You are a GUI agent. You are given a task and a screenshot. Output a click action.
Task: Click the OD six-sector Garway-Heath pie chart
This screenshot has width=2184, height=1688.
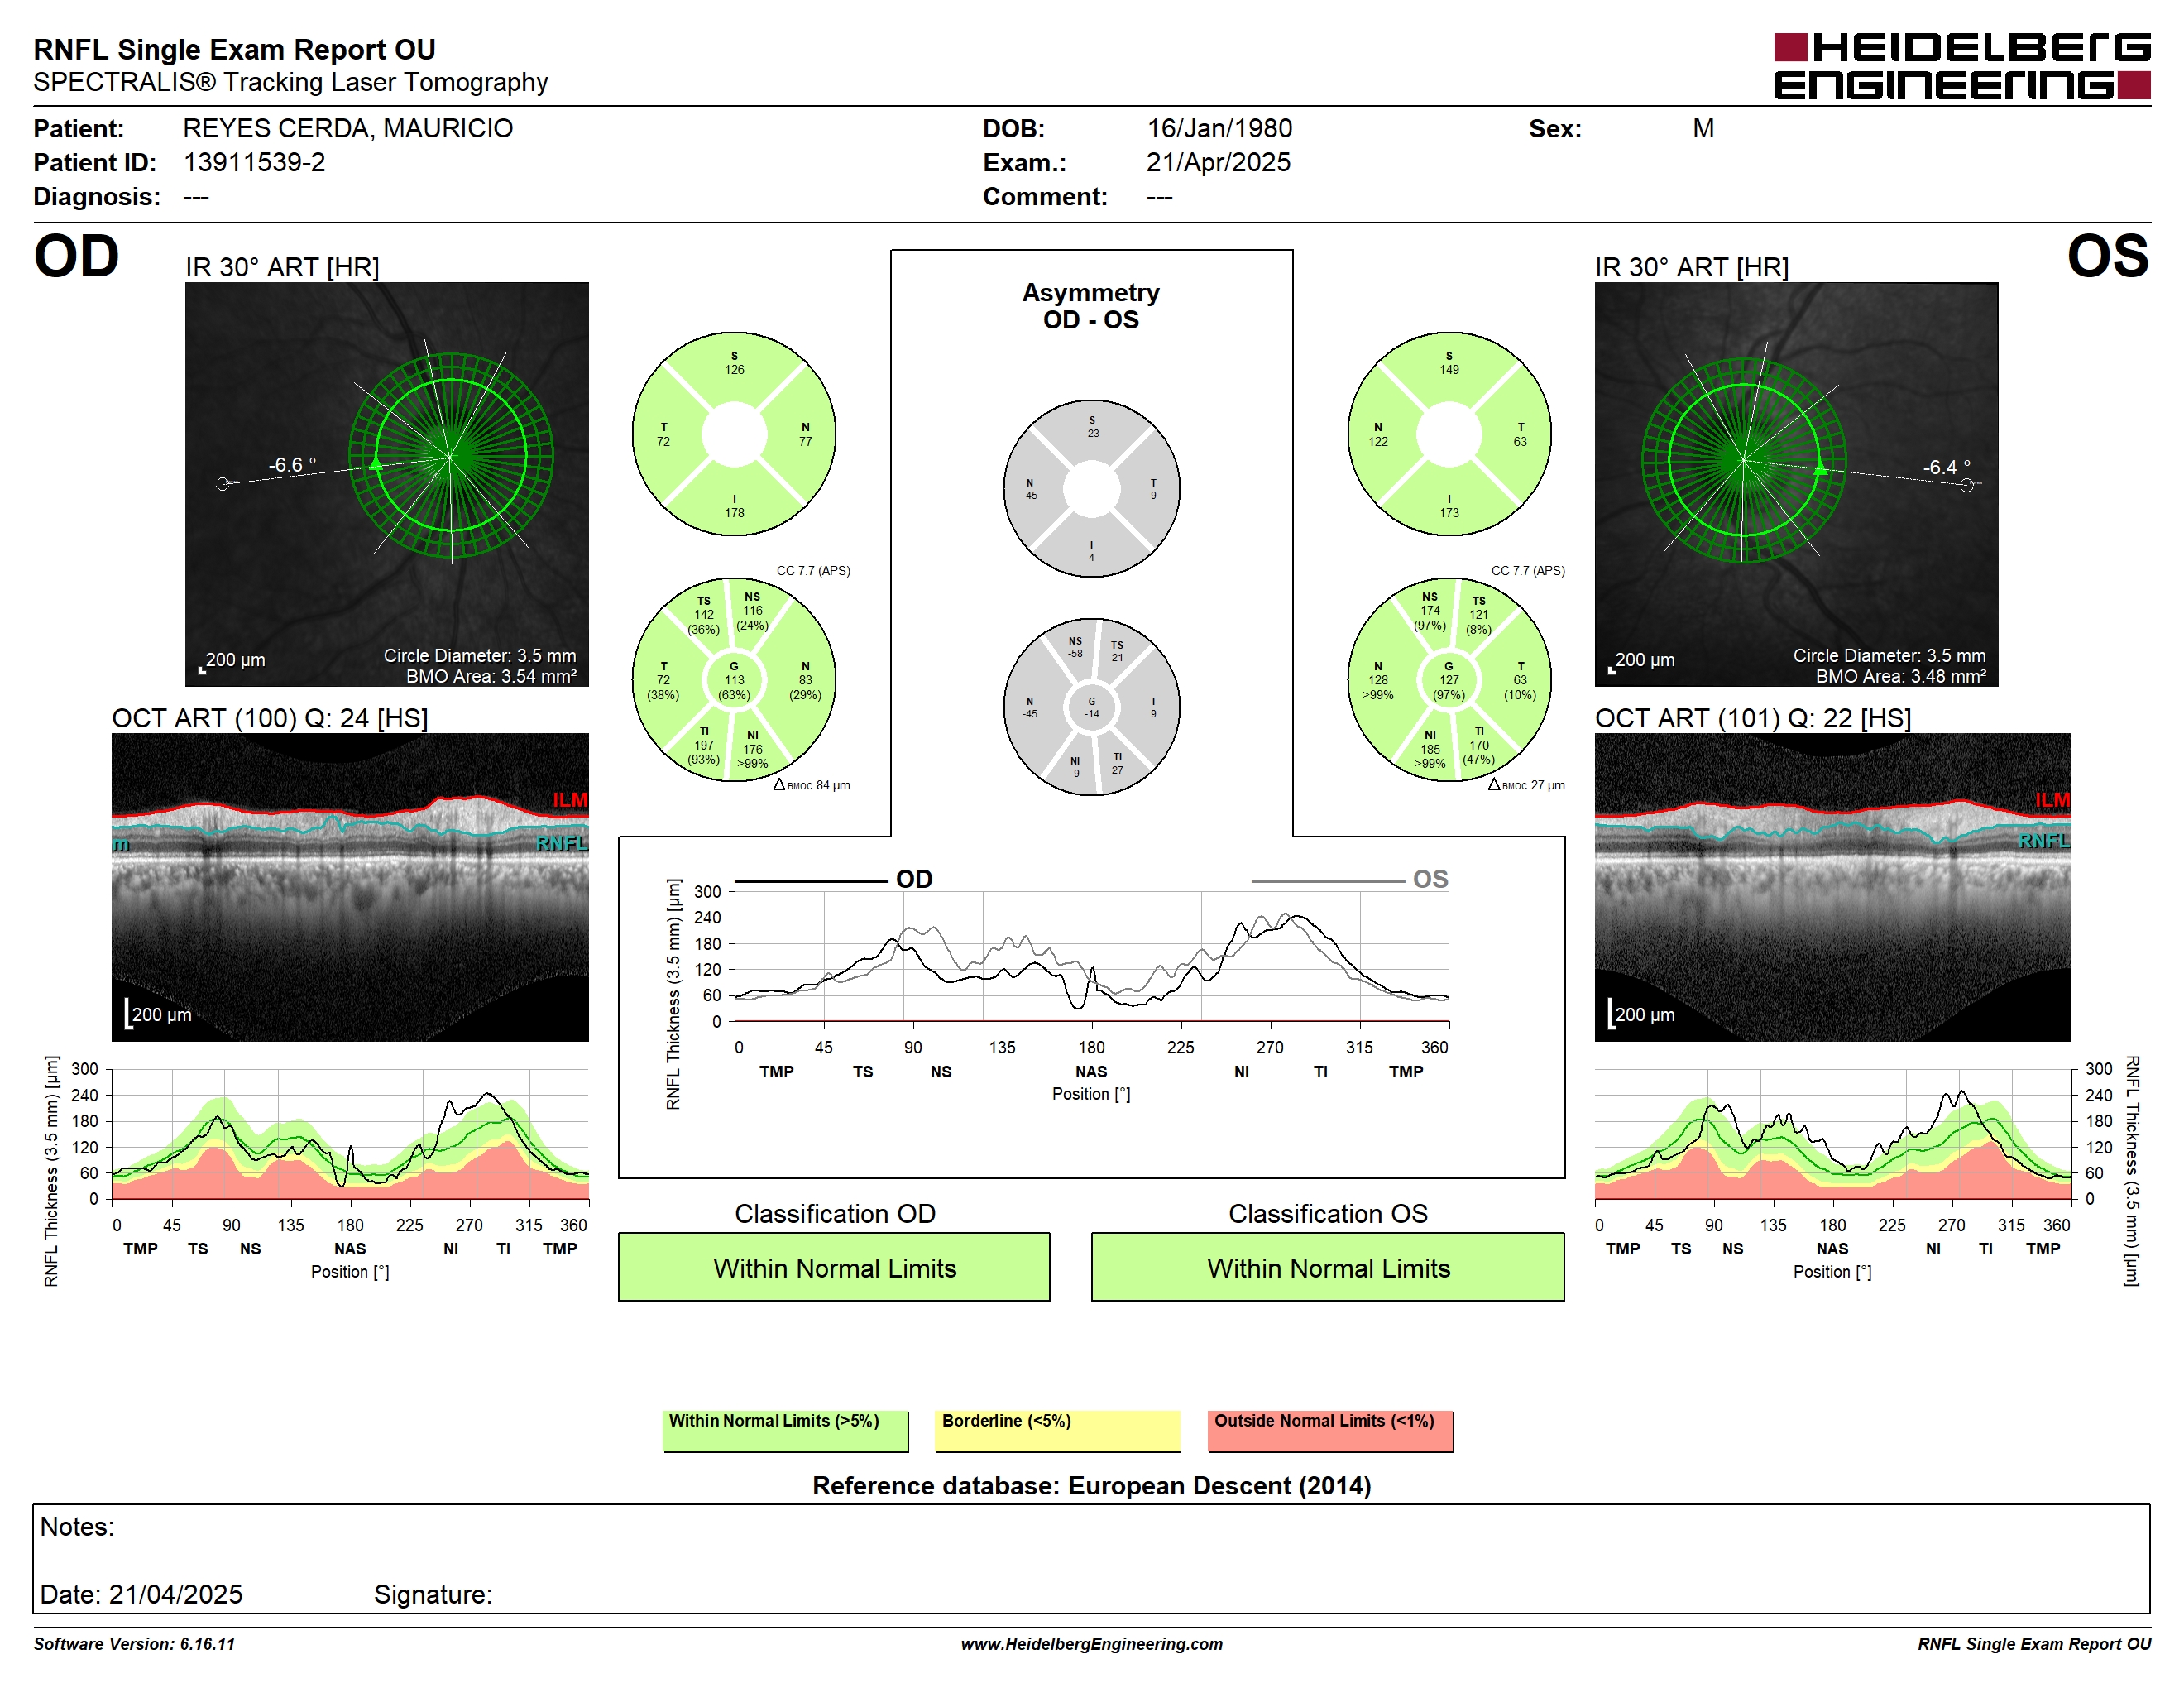click(x=734, y=679)
